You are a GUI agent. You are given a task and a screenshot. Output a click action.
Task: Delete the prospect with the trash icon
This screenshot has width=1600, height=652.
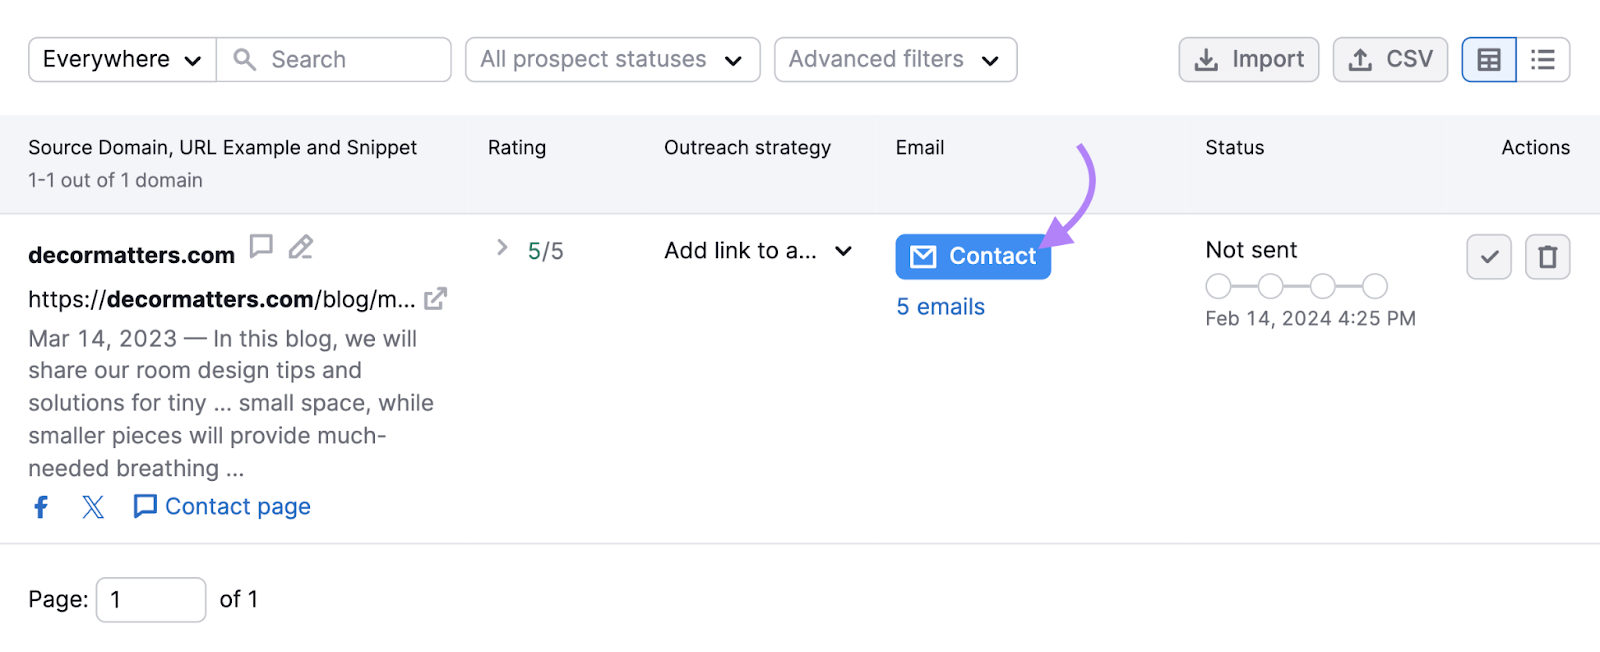coord(1547,256)
